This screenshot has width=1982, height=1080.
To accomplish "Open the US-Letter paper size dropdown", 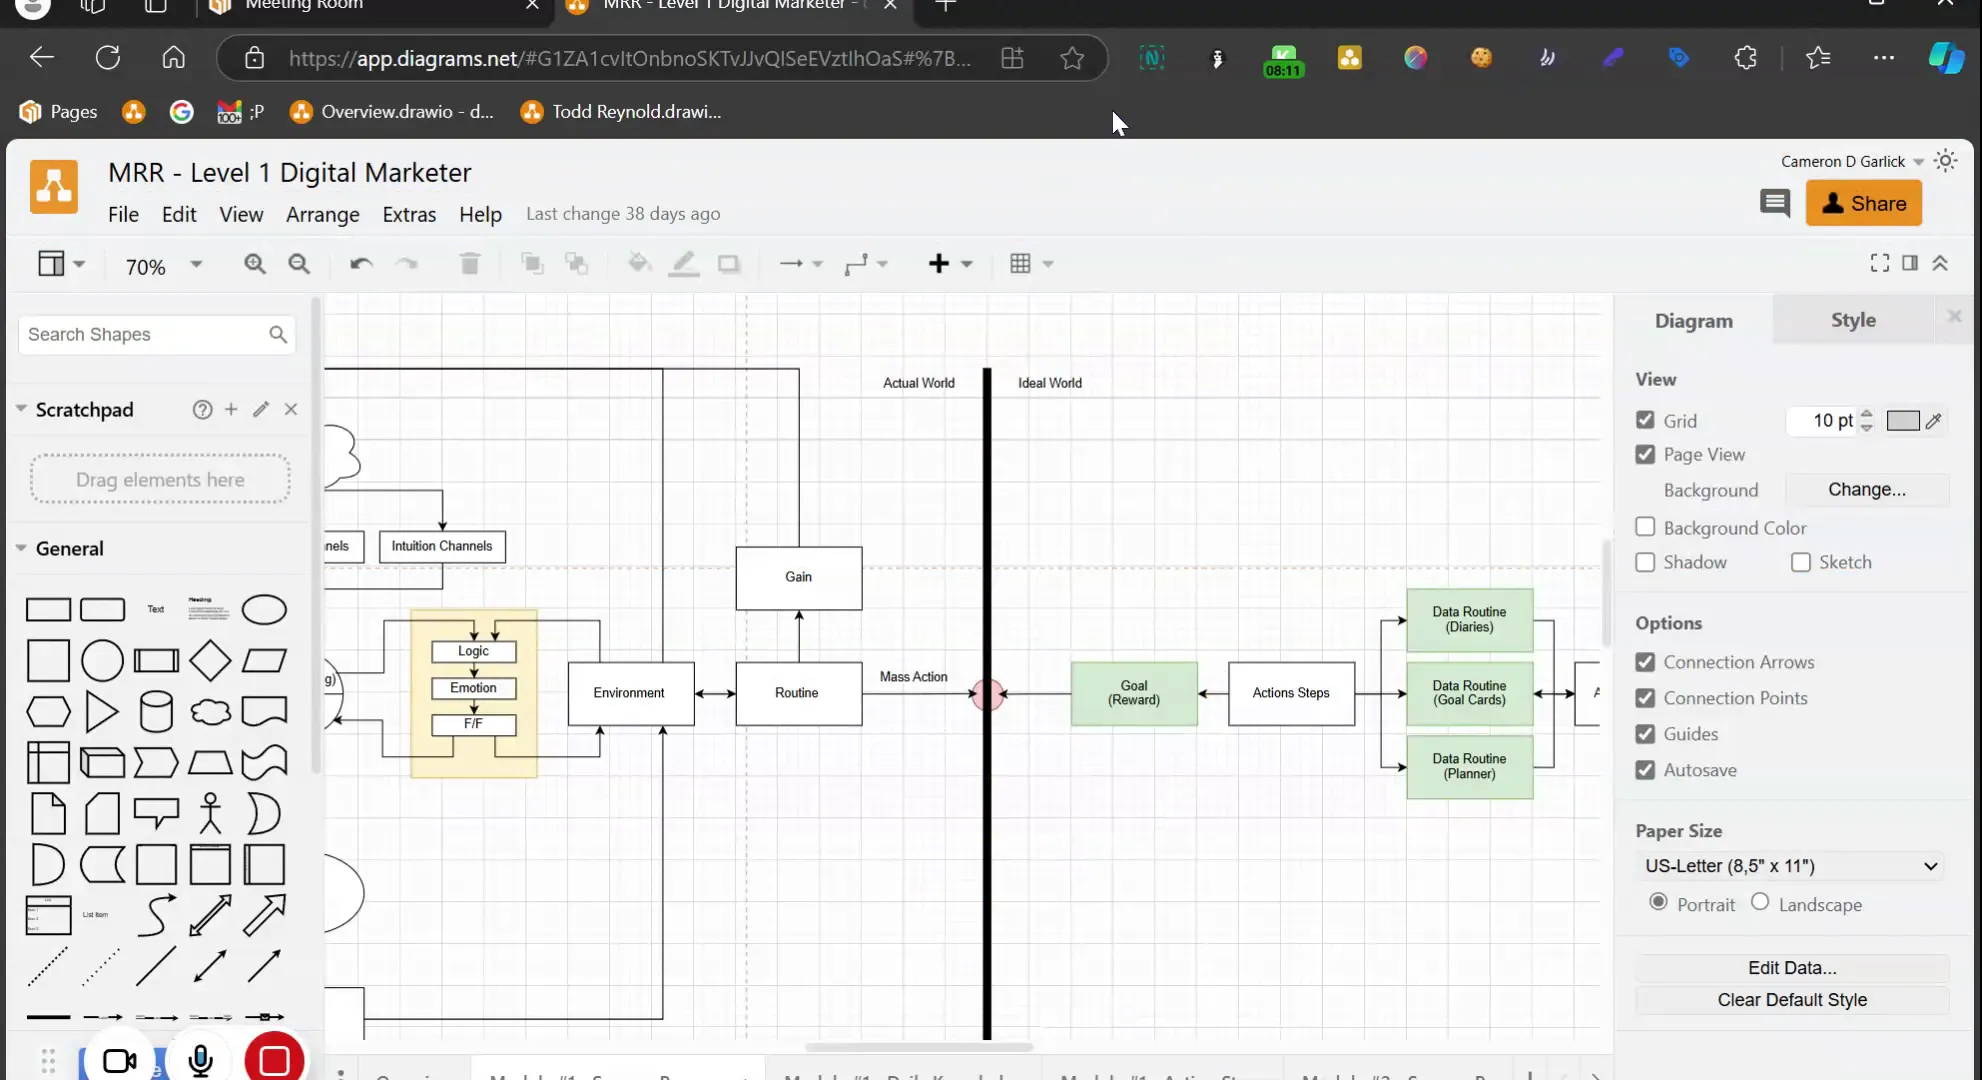I will (x=1792, y=866).
